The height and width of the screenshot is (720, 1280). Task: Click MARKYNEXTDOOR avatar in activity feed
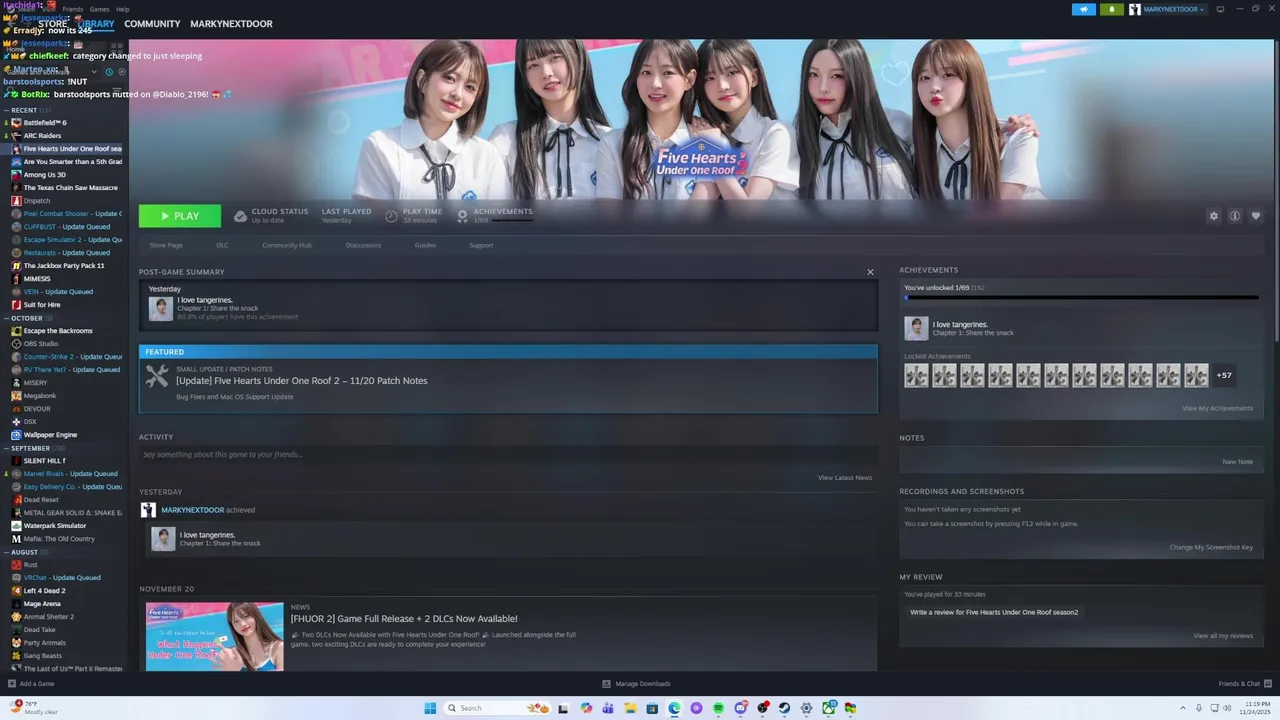[148, 510]
